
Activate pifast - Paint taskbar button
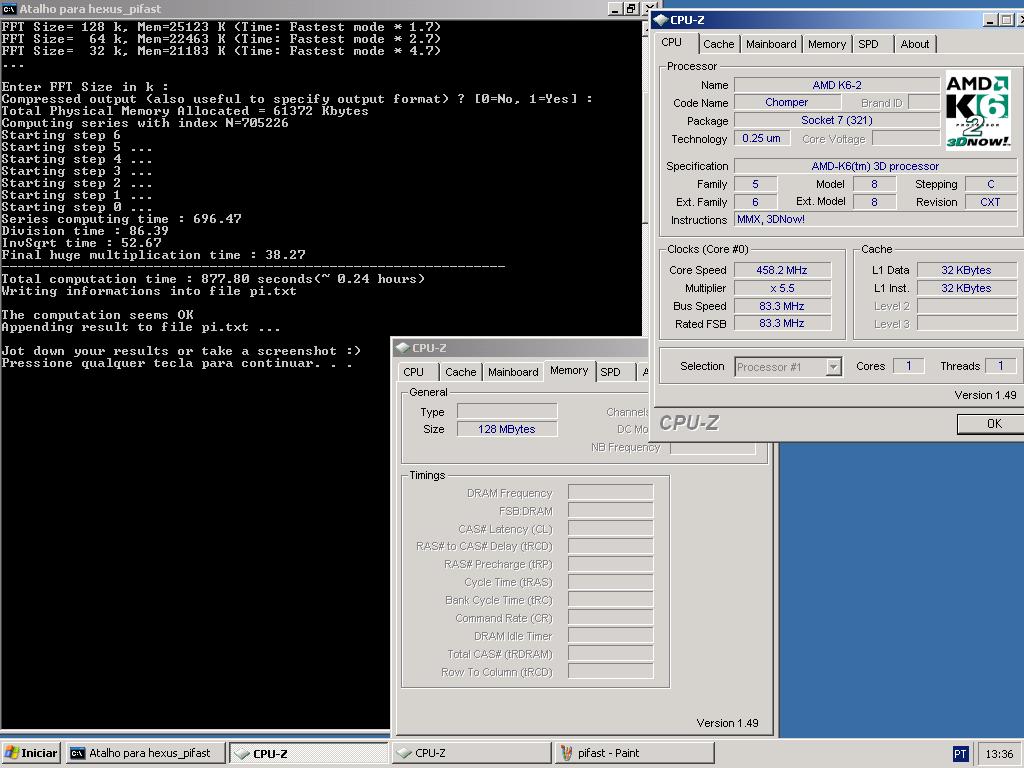click(x=634, y=753)
